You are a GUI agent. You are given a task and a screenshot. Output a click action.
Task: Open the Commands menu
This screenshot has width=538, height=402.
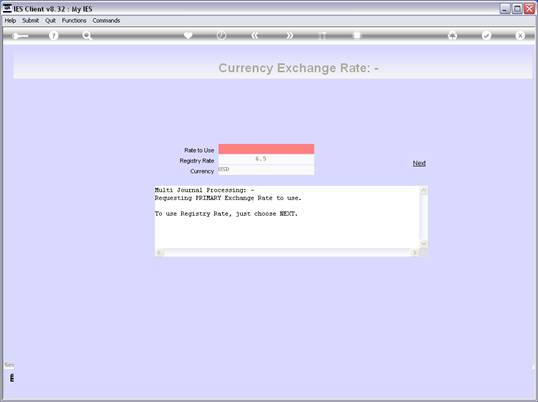tap(106, 21)
